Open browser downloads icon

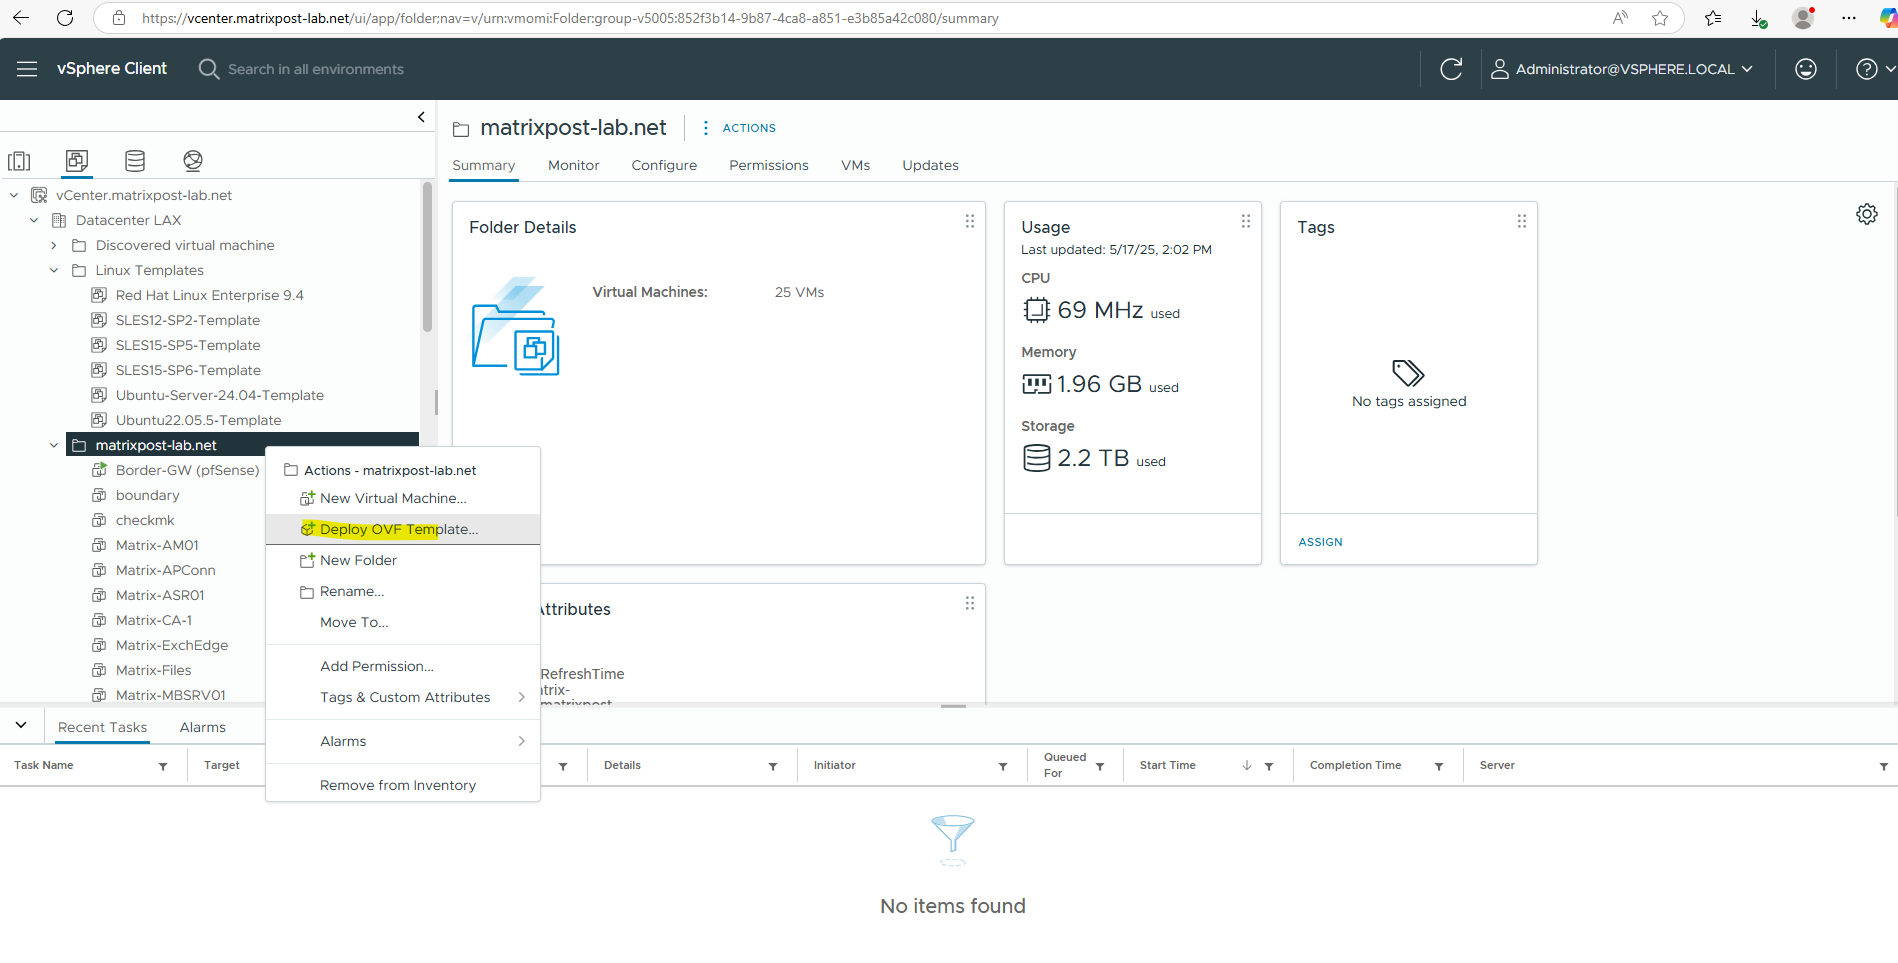click(x=1759, y=18)
